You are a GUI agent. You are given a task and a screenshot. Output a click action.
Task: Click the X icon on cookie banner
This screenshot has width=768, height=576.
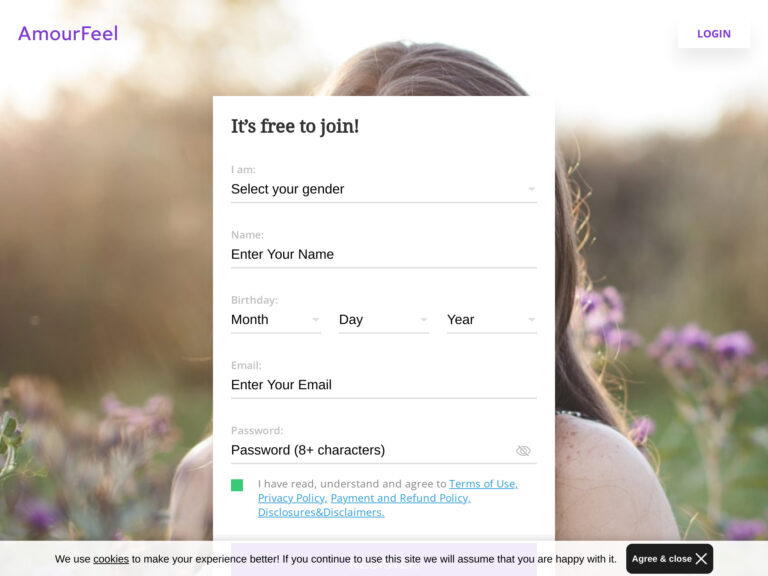(701, 559)
